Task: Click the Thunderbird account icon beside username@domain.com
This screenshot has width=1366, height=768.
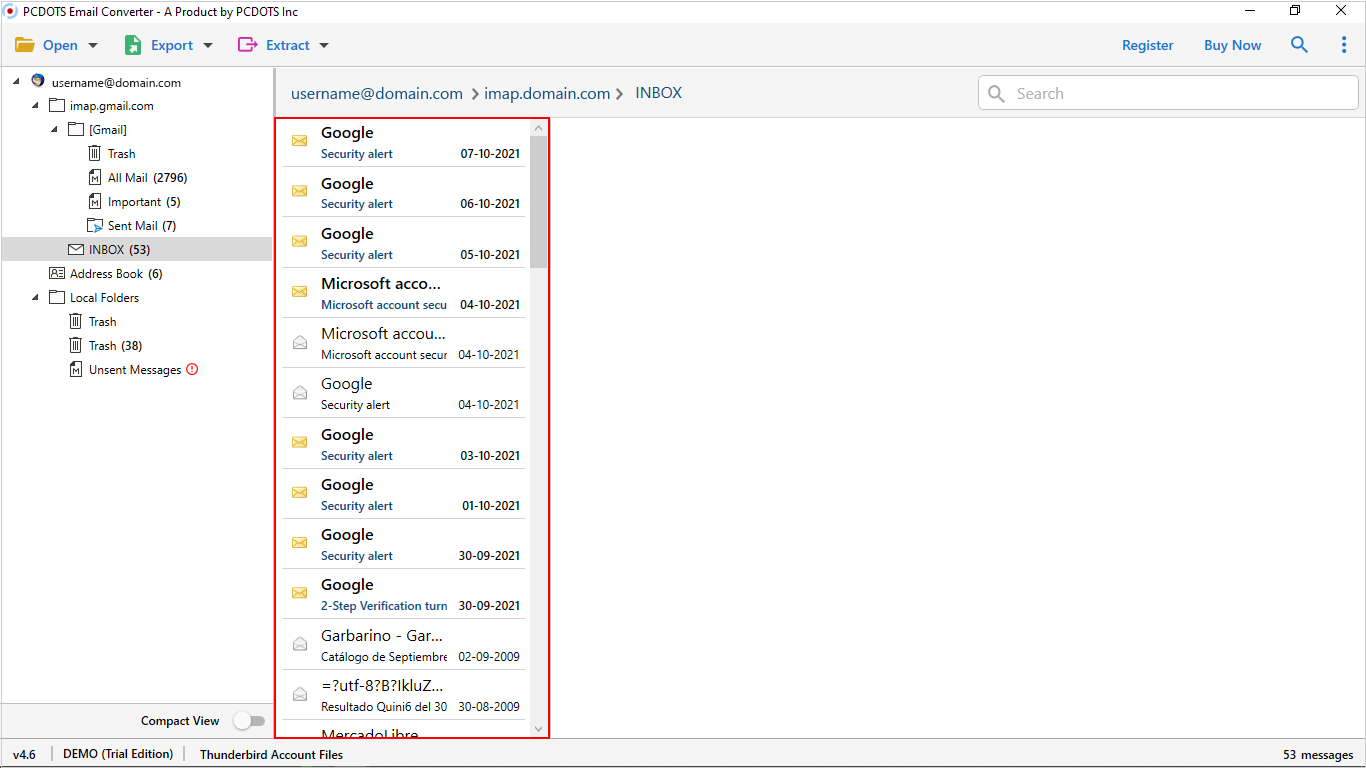Action: pos(38,81)
